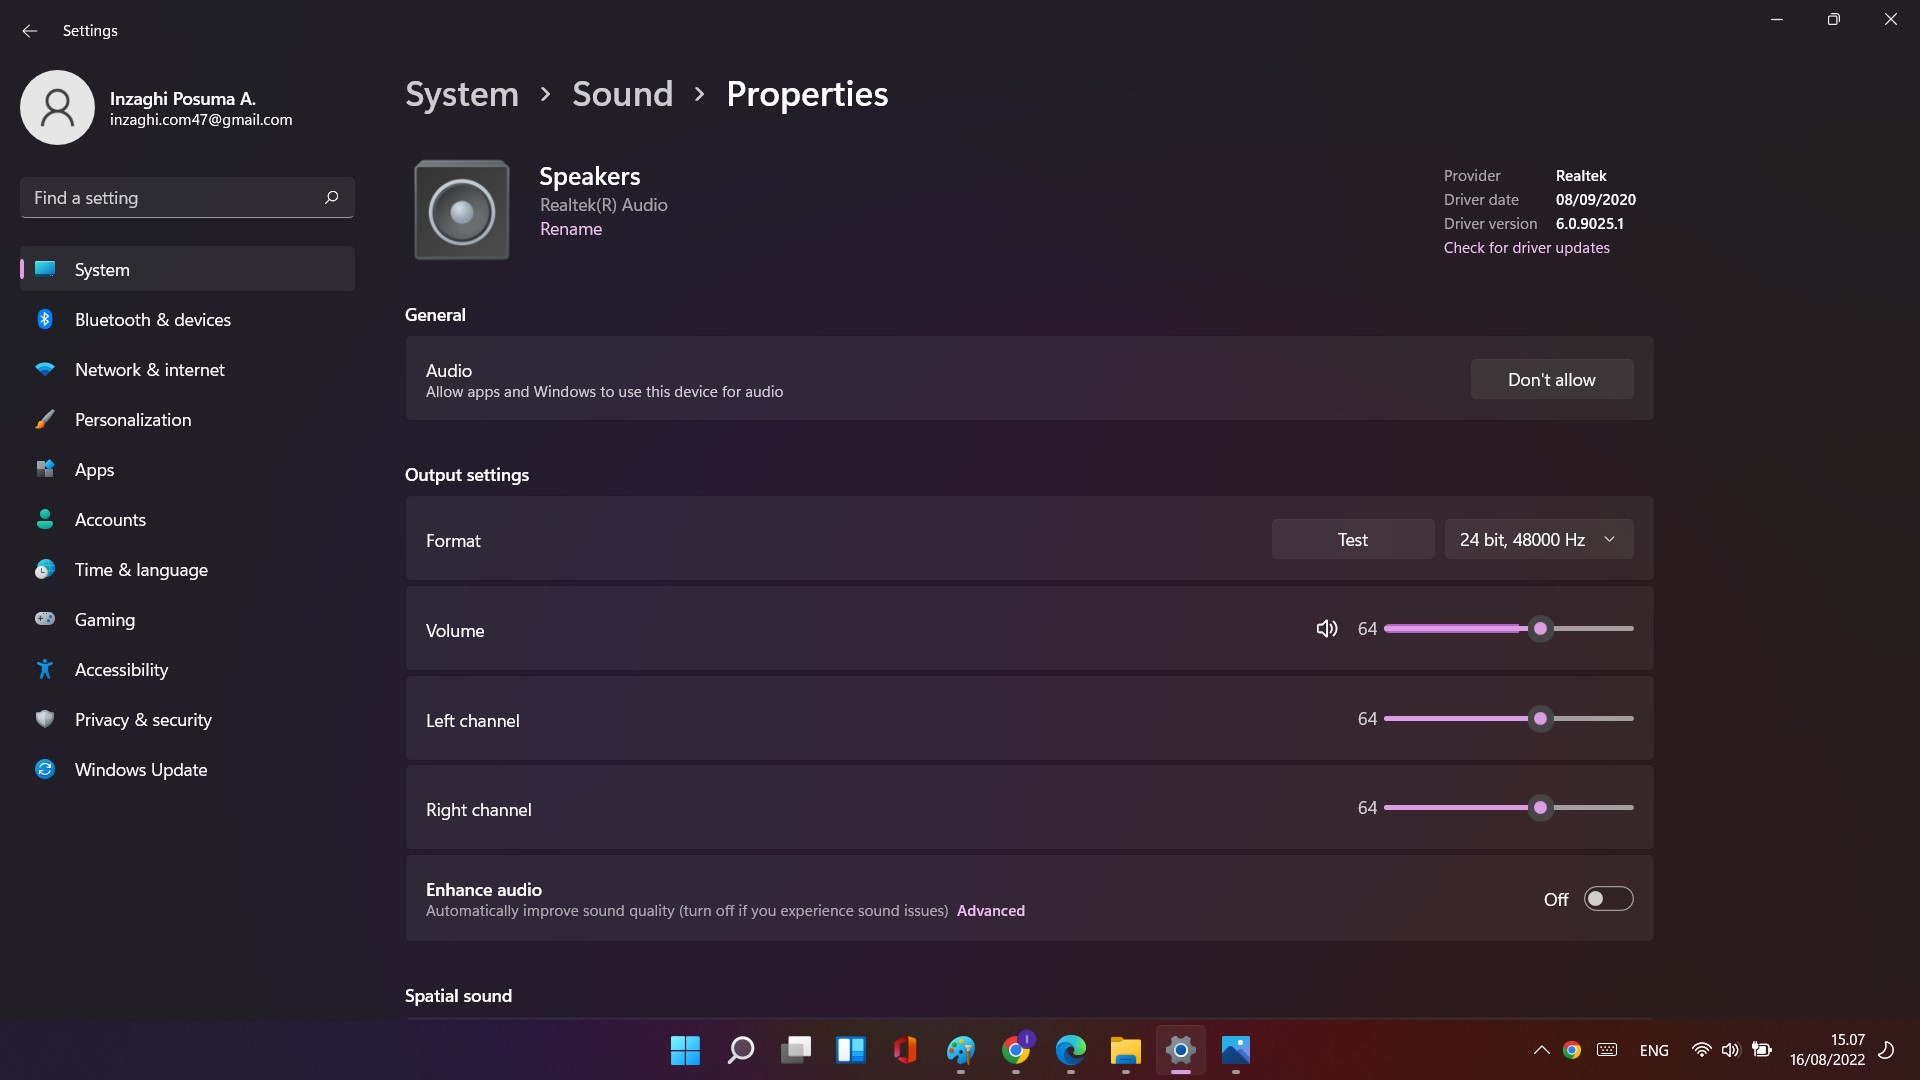Viewport: 1920px width, 1080px height.
Task: Click the Accessibility figure icon
Action: (45, 669)
